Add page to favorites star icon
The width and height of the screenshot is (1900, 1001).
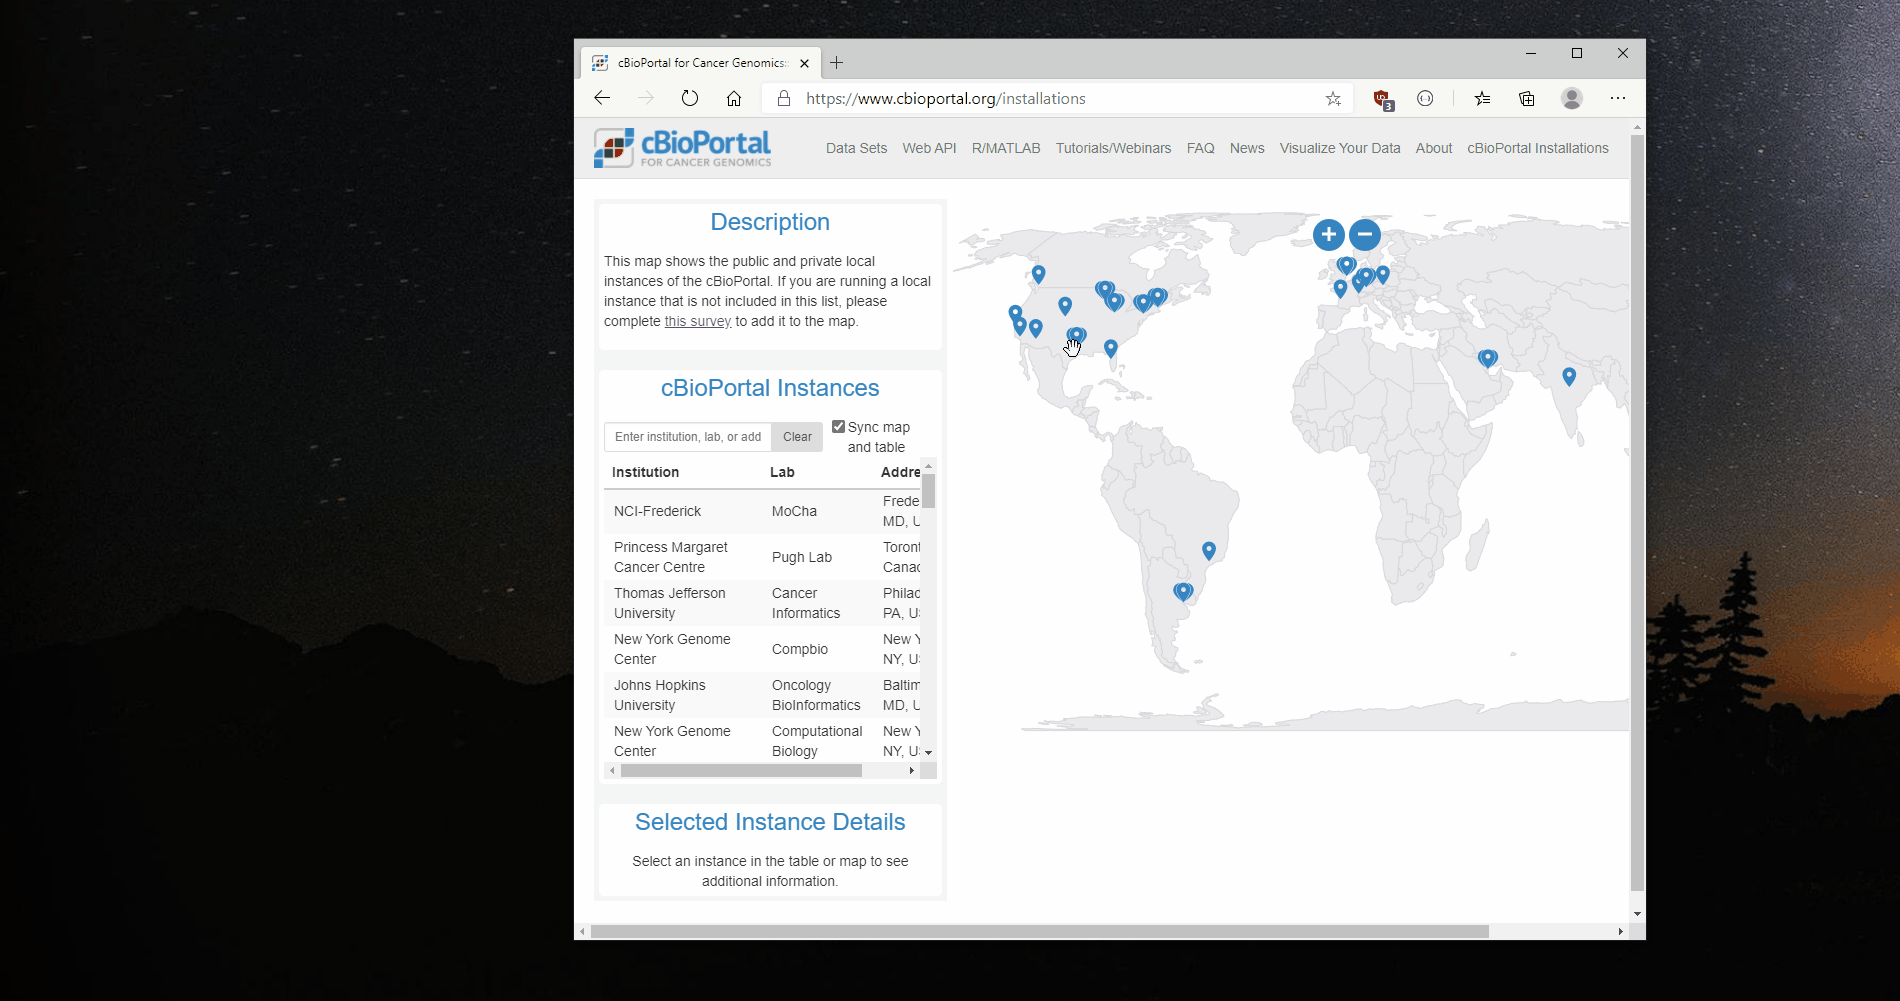tap(1333, 98)
